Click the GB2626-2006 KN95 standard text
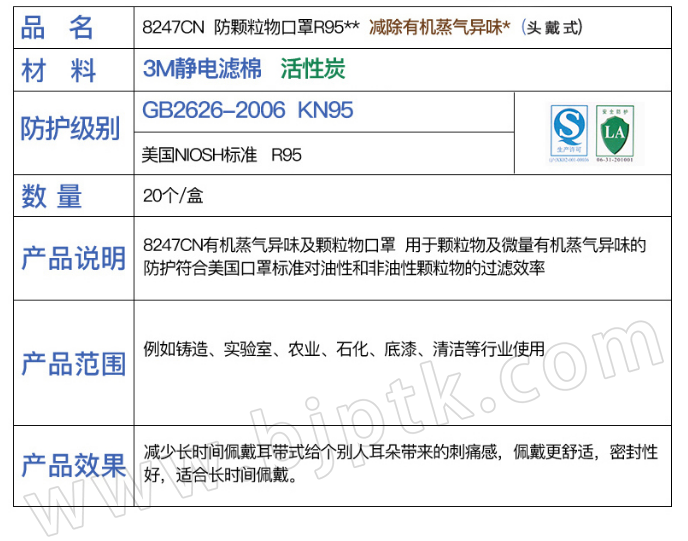This screenshot has width=688, height=541. [247, 110]
